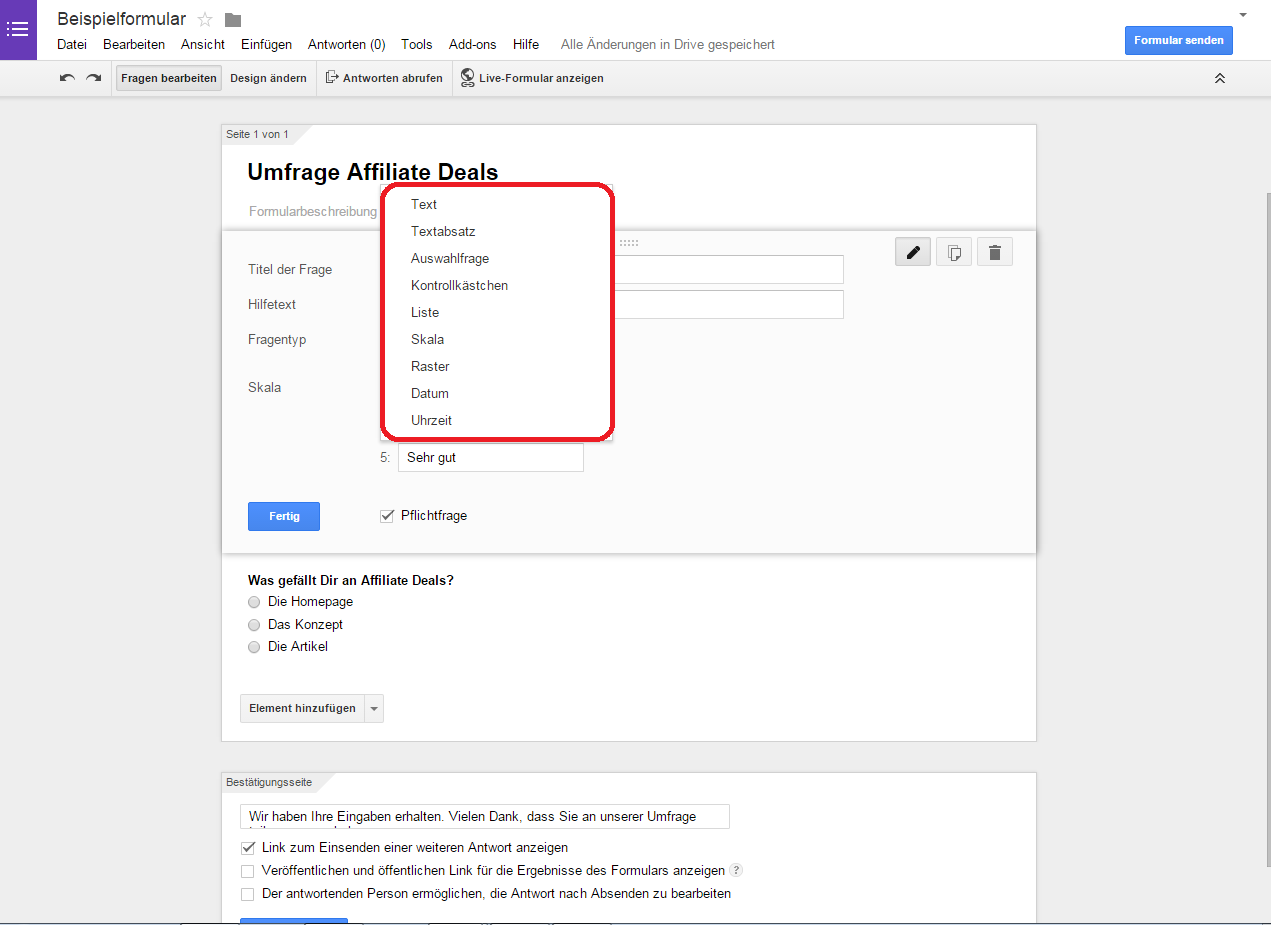Open dropdown arrow beside Element hinzufügen

coord(374,708)
